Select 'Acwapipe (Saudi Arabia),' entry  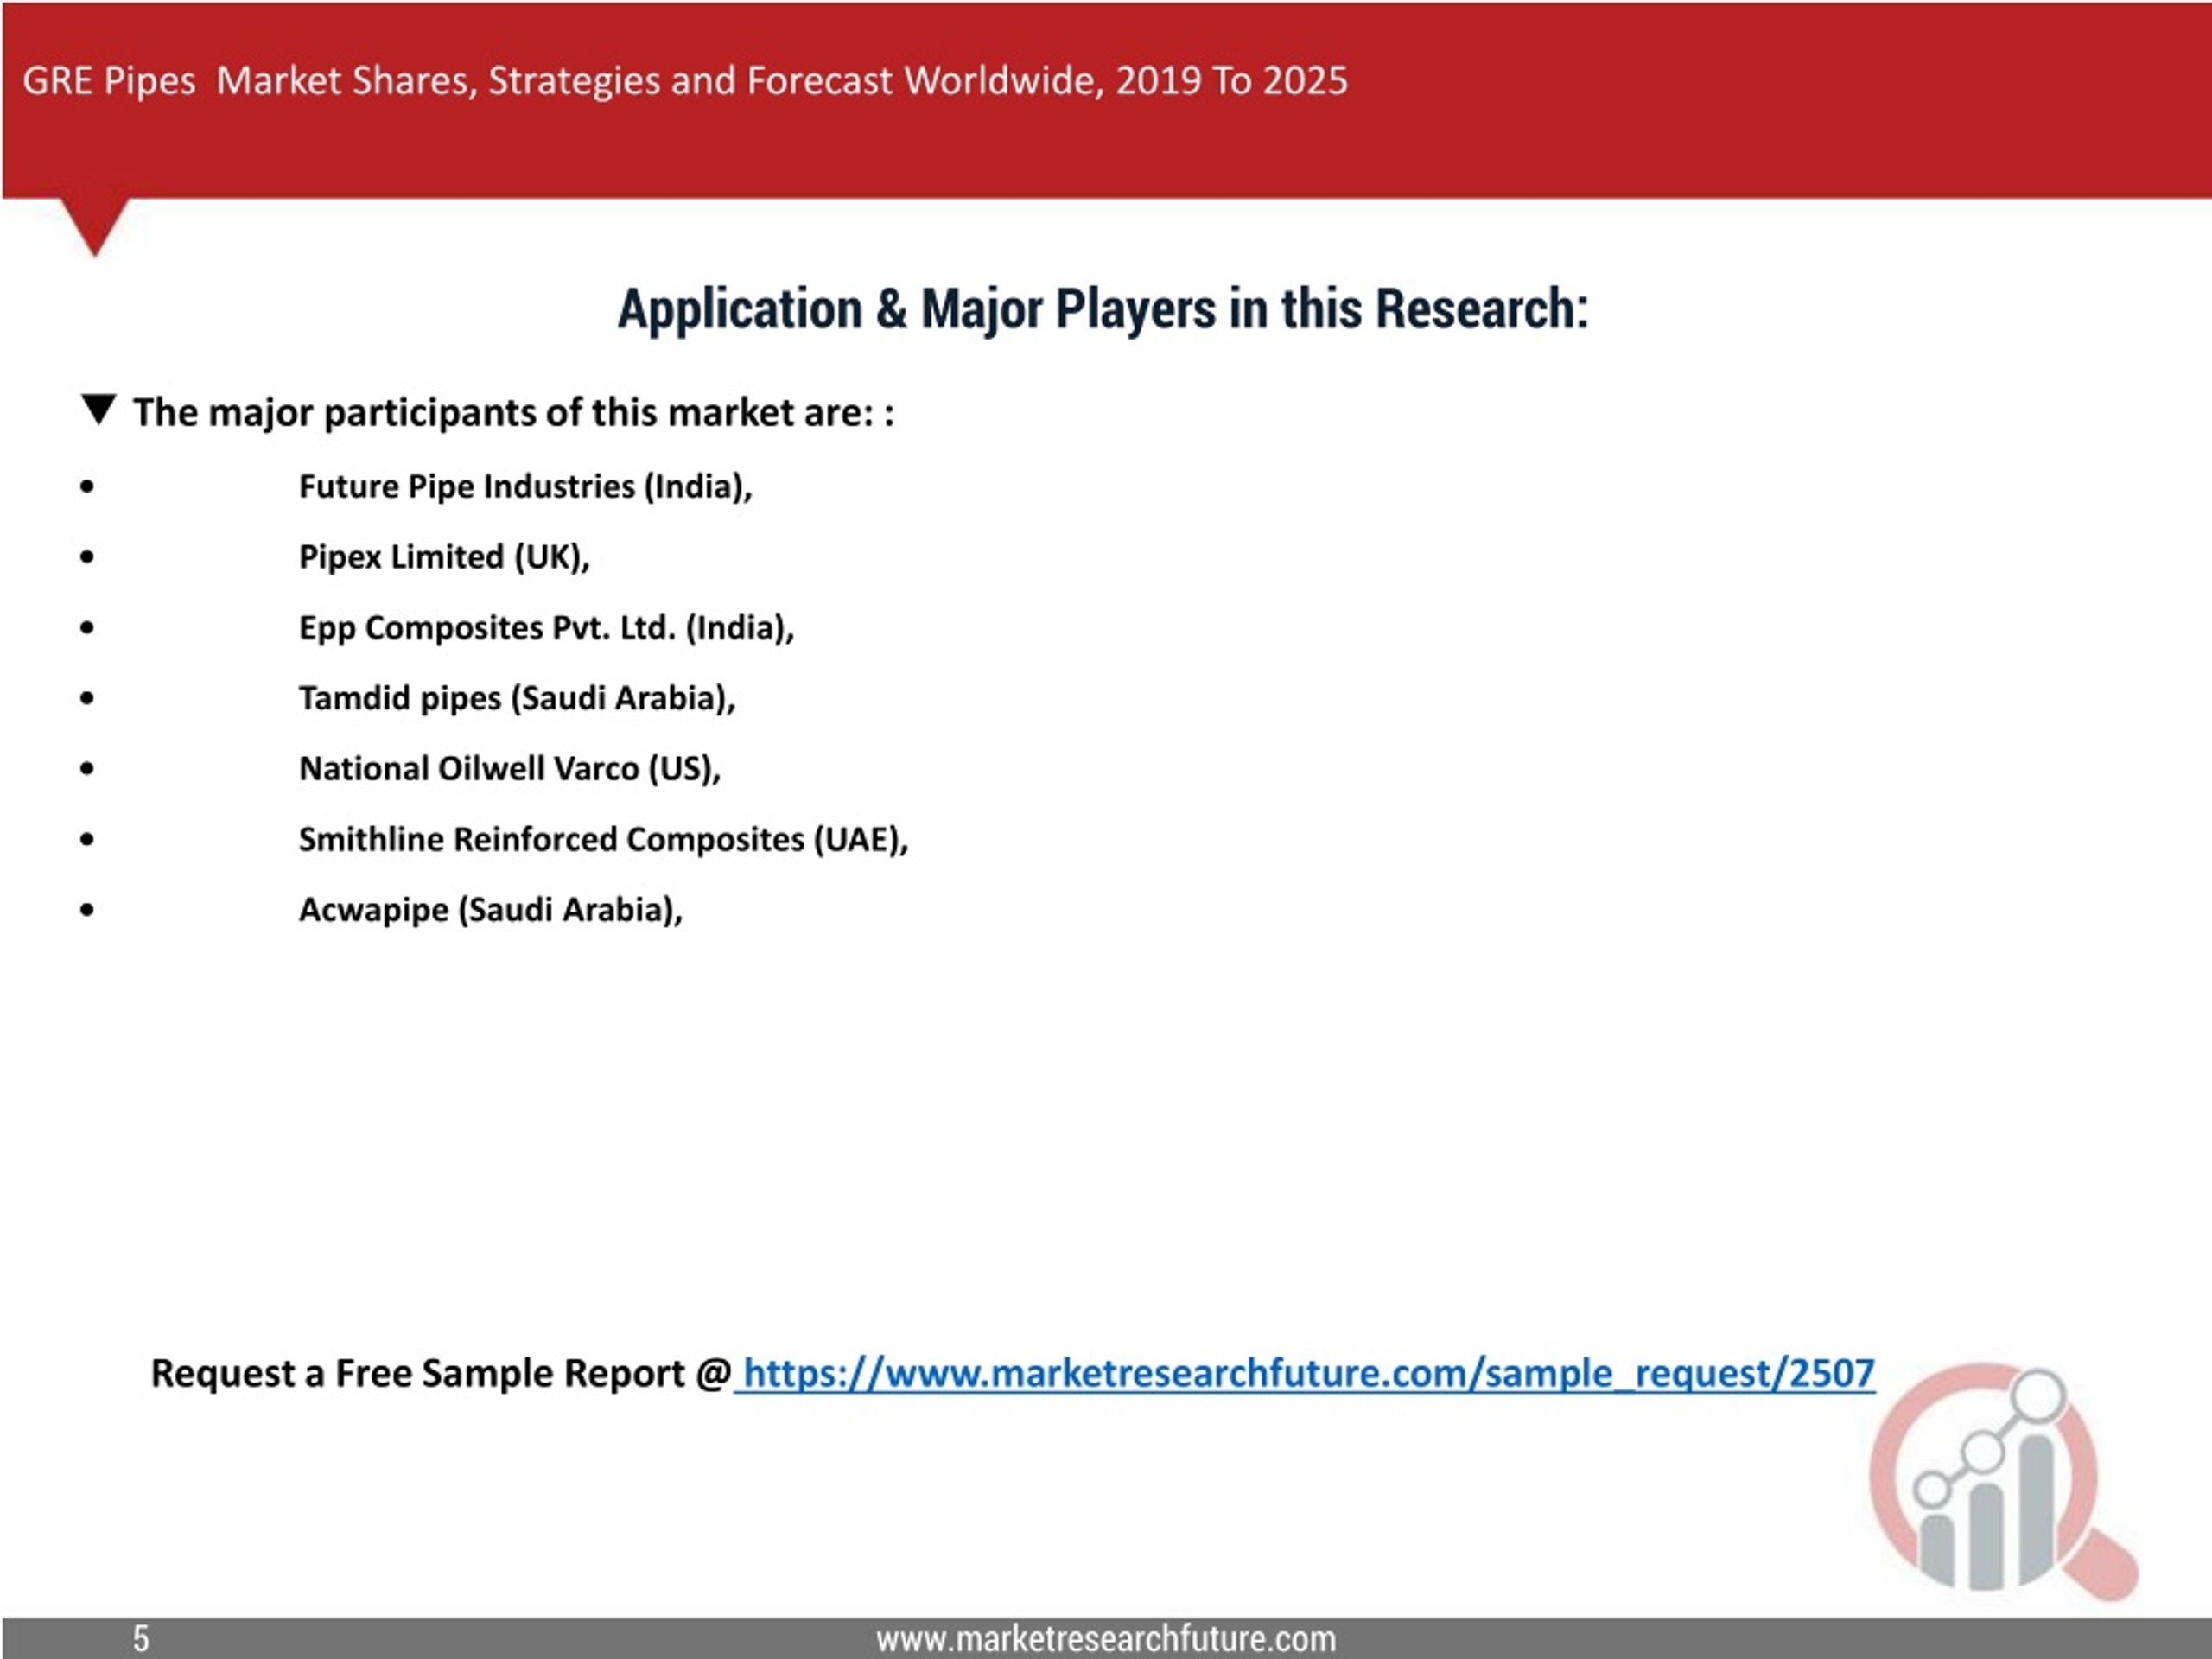[491, 910]
